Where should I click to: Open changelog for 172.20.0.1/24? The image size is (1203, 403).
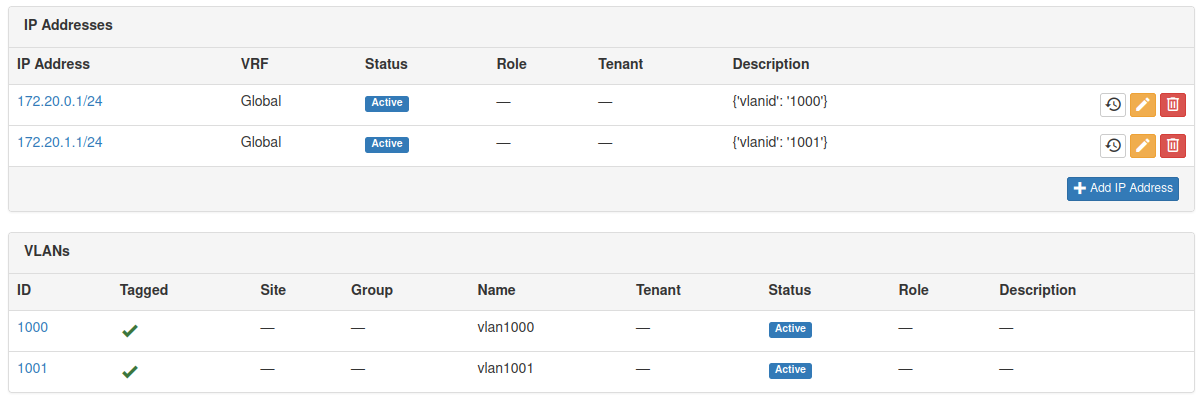(x=1113, y=105)
